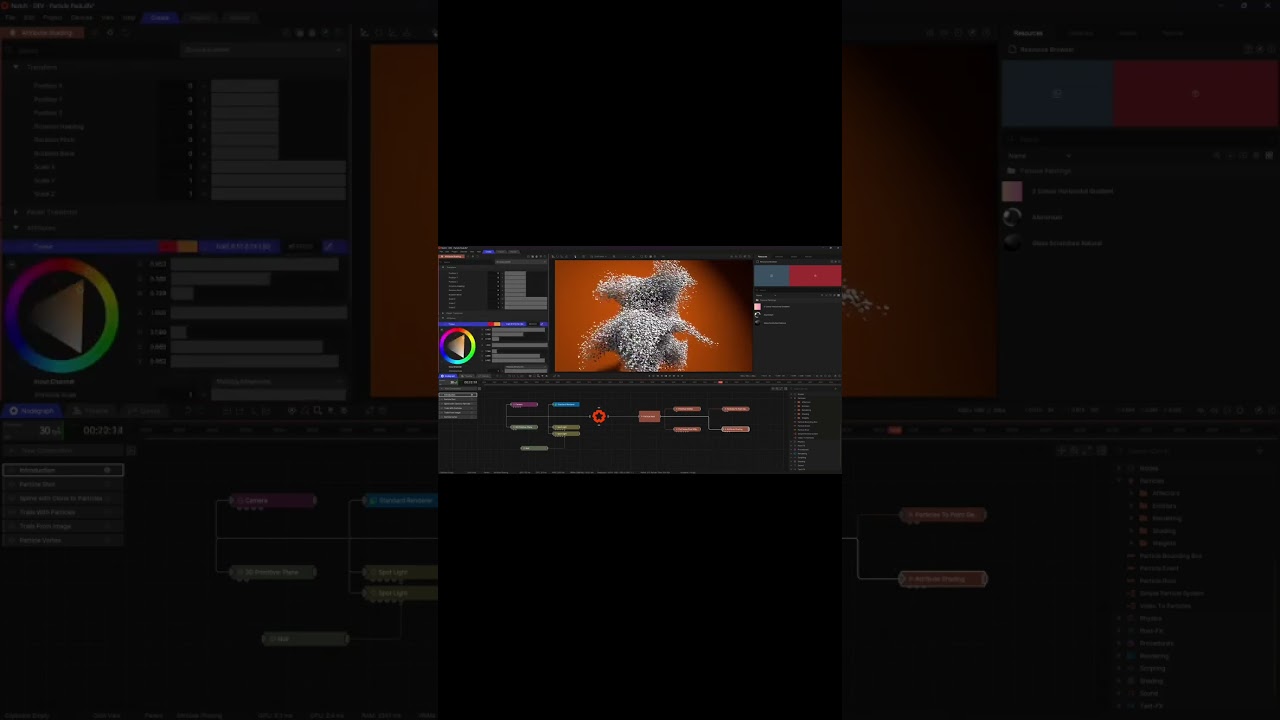Adjust the red channel slider beside colour wheel
Screen dimensions: 1280x720
[256, 265]
